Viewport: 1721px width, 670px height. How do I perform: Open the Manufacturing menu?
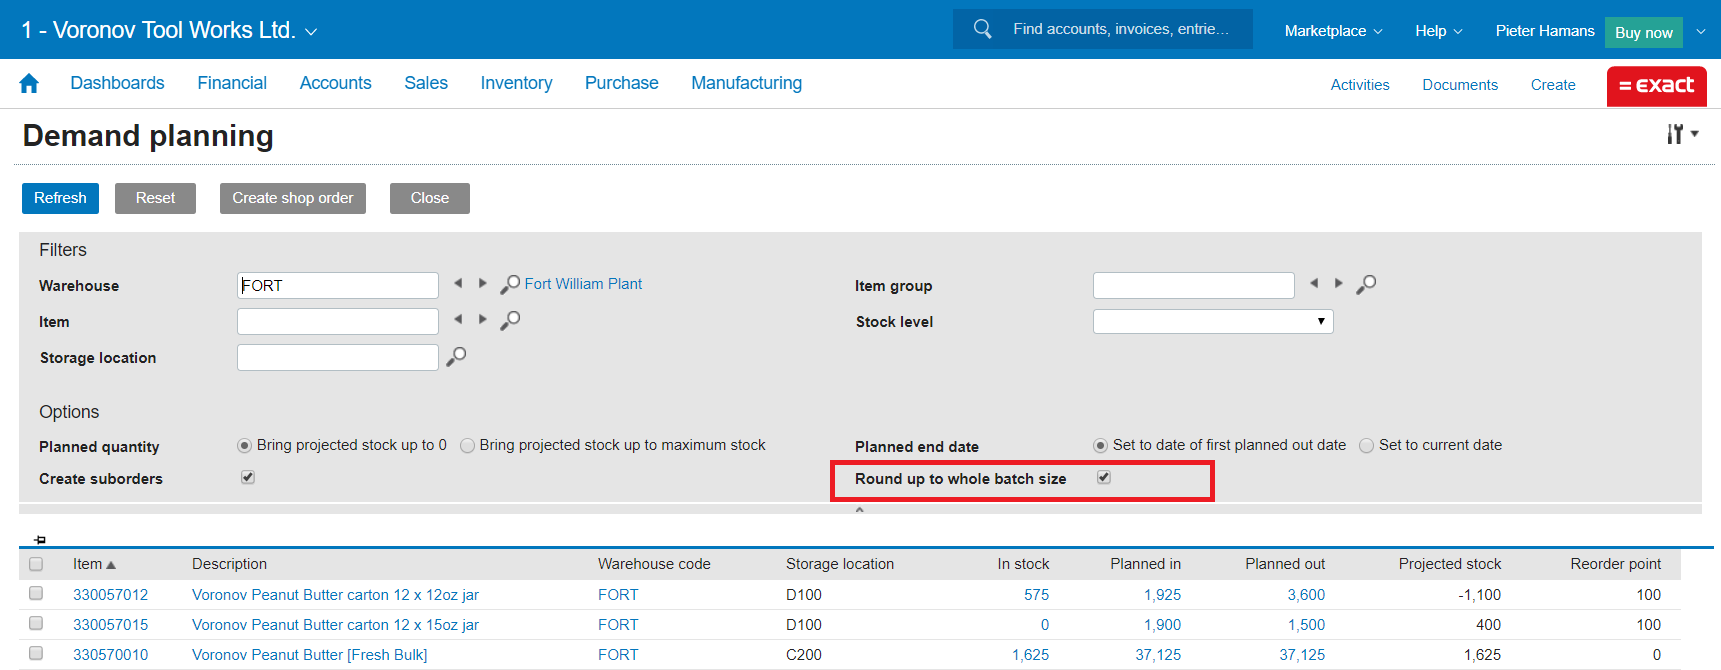746,83
